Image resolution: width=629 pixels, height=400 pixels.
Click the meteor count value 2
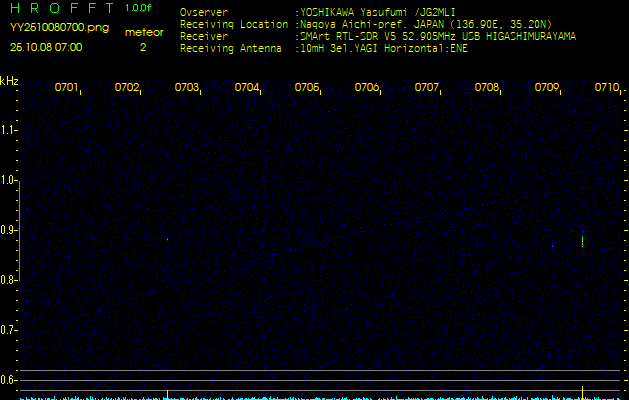tap(143, 47)
